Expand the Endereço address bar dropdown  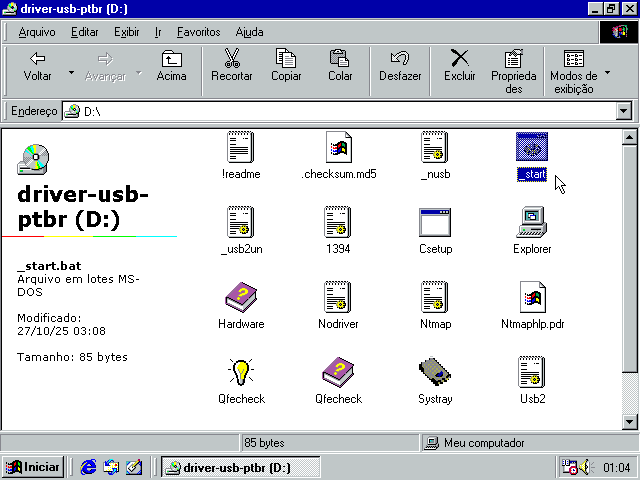tap(624, 112)
